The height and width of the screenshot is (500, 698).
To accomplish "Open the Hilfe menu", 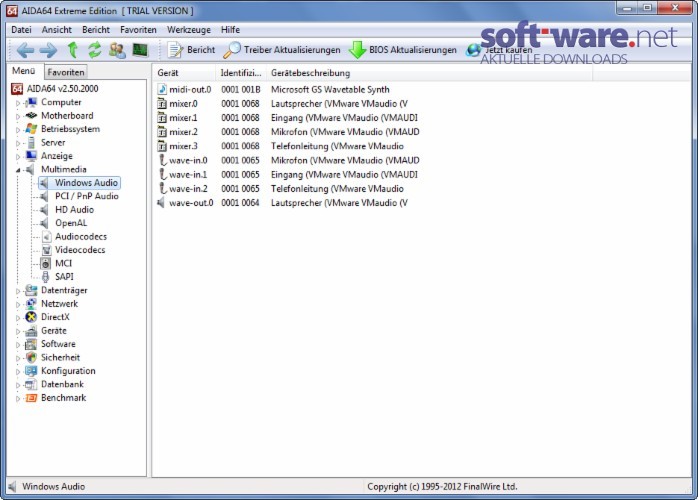I will click(x=230, y=30).
